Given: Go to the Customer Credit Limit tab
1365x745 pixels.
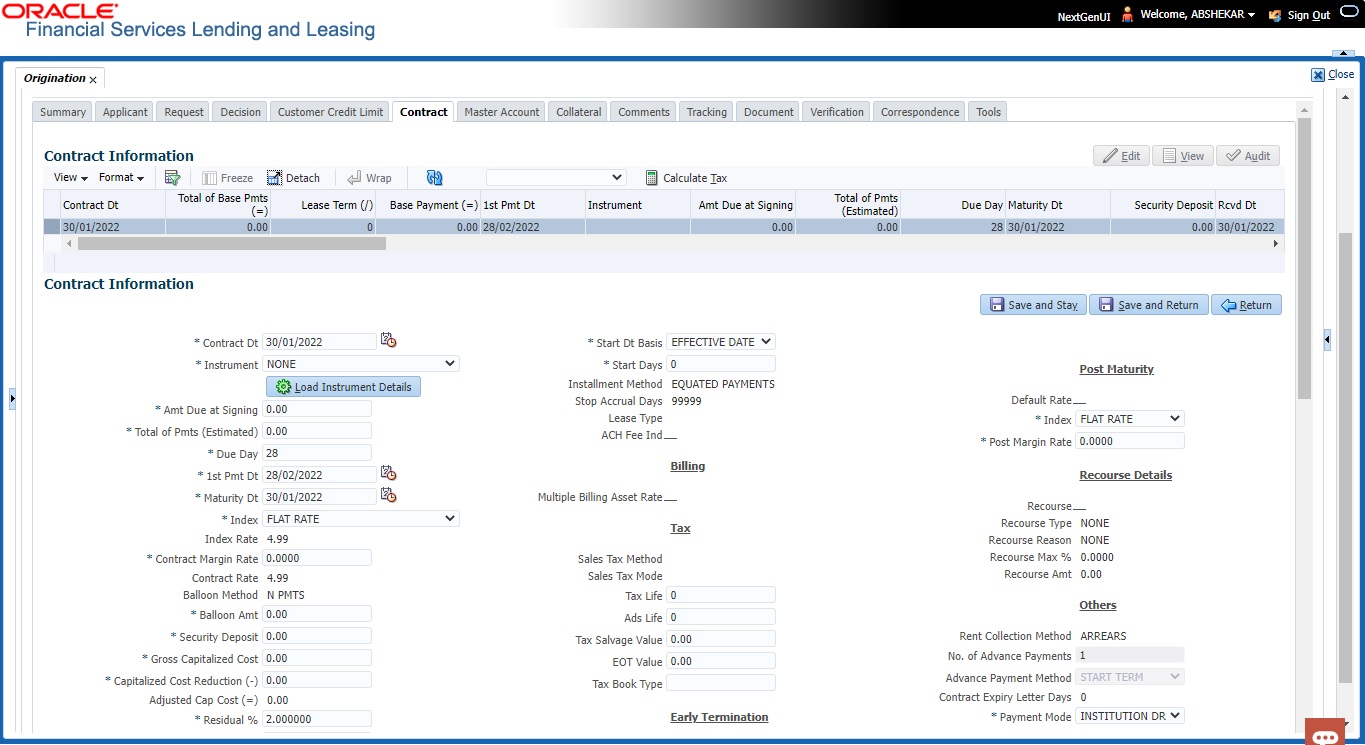Looking at the screenshot, I should click(330, 112).
